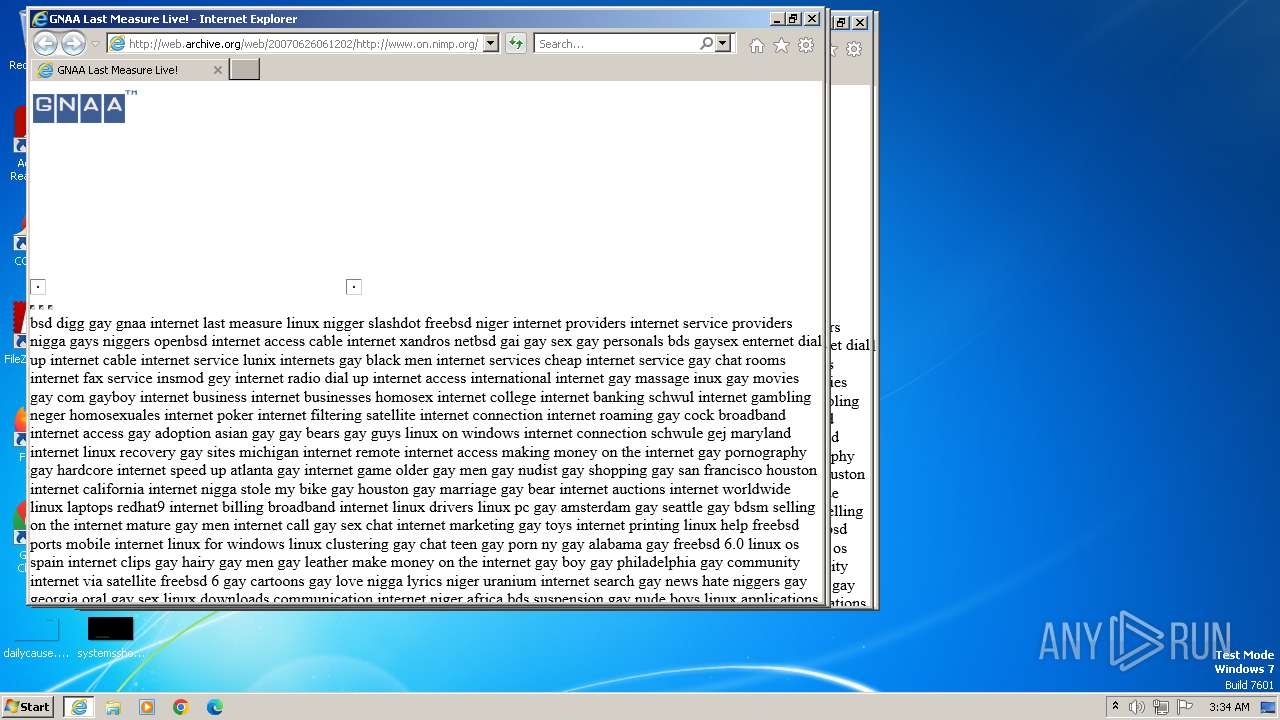Open the Windows Start menu
Screen dimensions: 1280x720
(28, 706)
